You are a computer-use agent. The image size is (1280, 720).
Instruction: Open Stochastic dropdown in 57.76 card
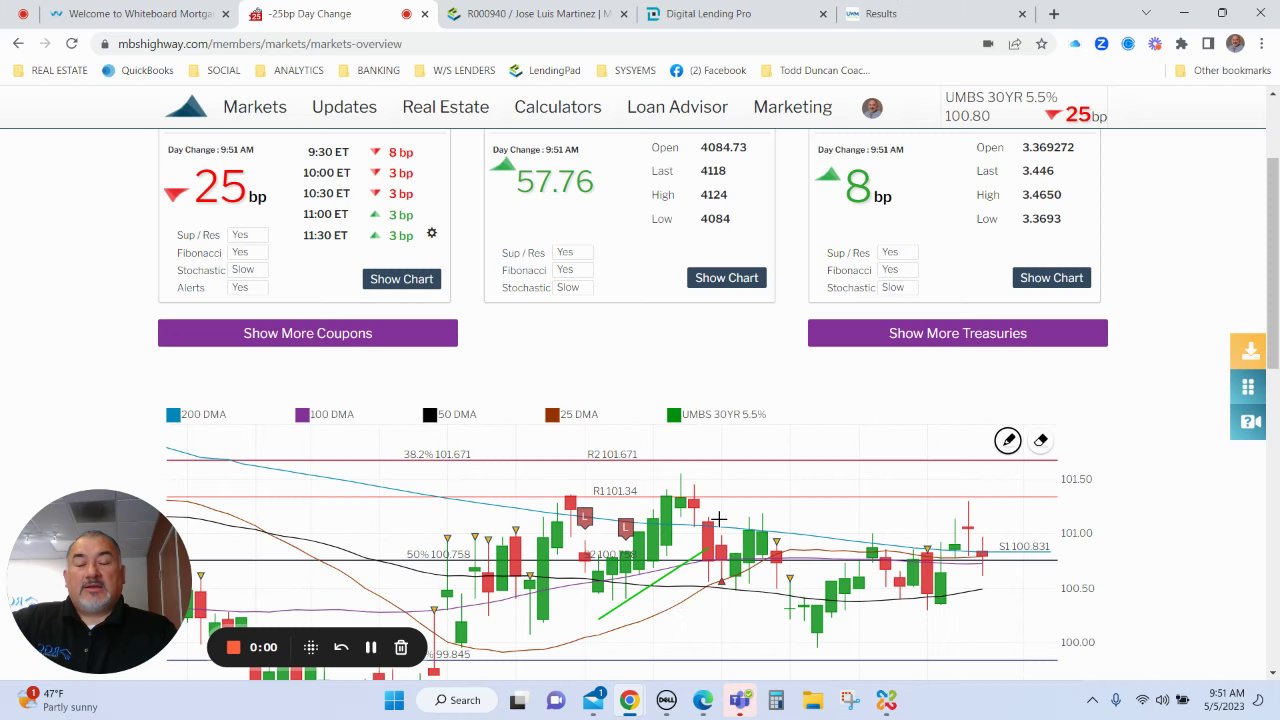click(573, 287)
